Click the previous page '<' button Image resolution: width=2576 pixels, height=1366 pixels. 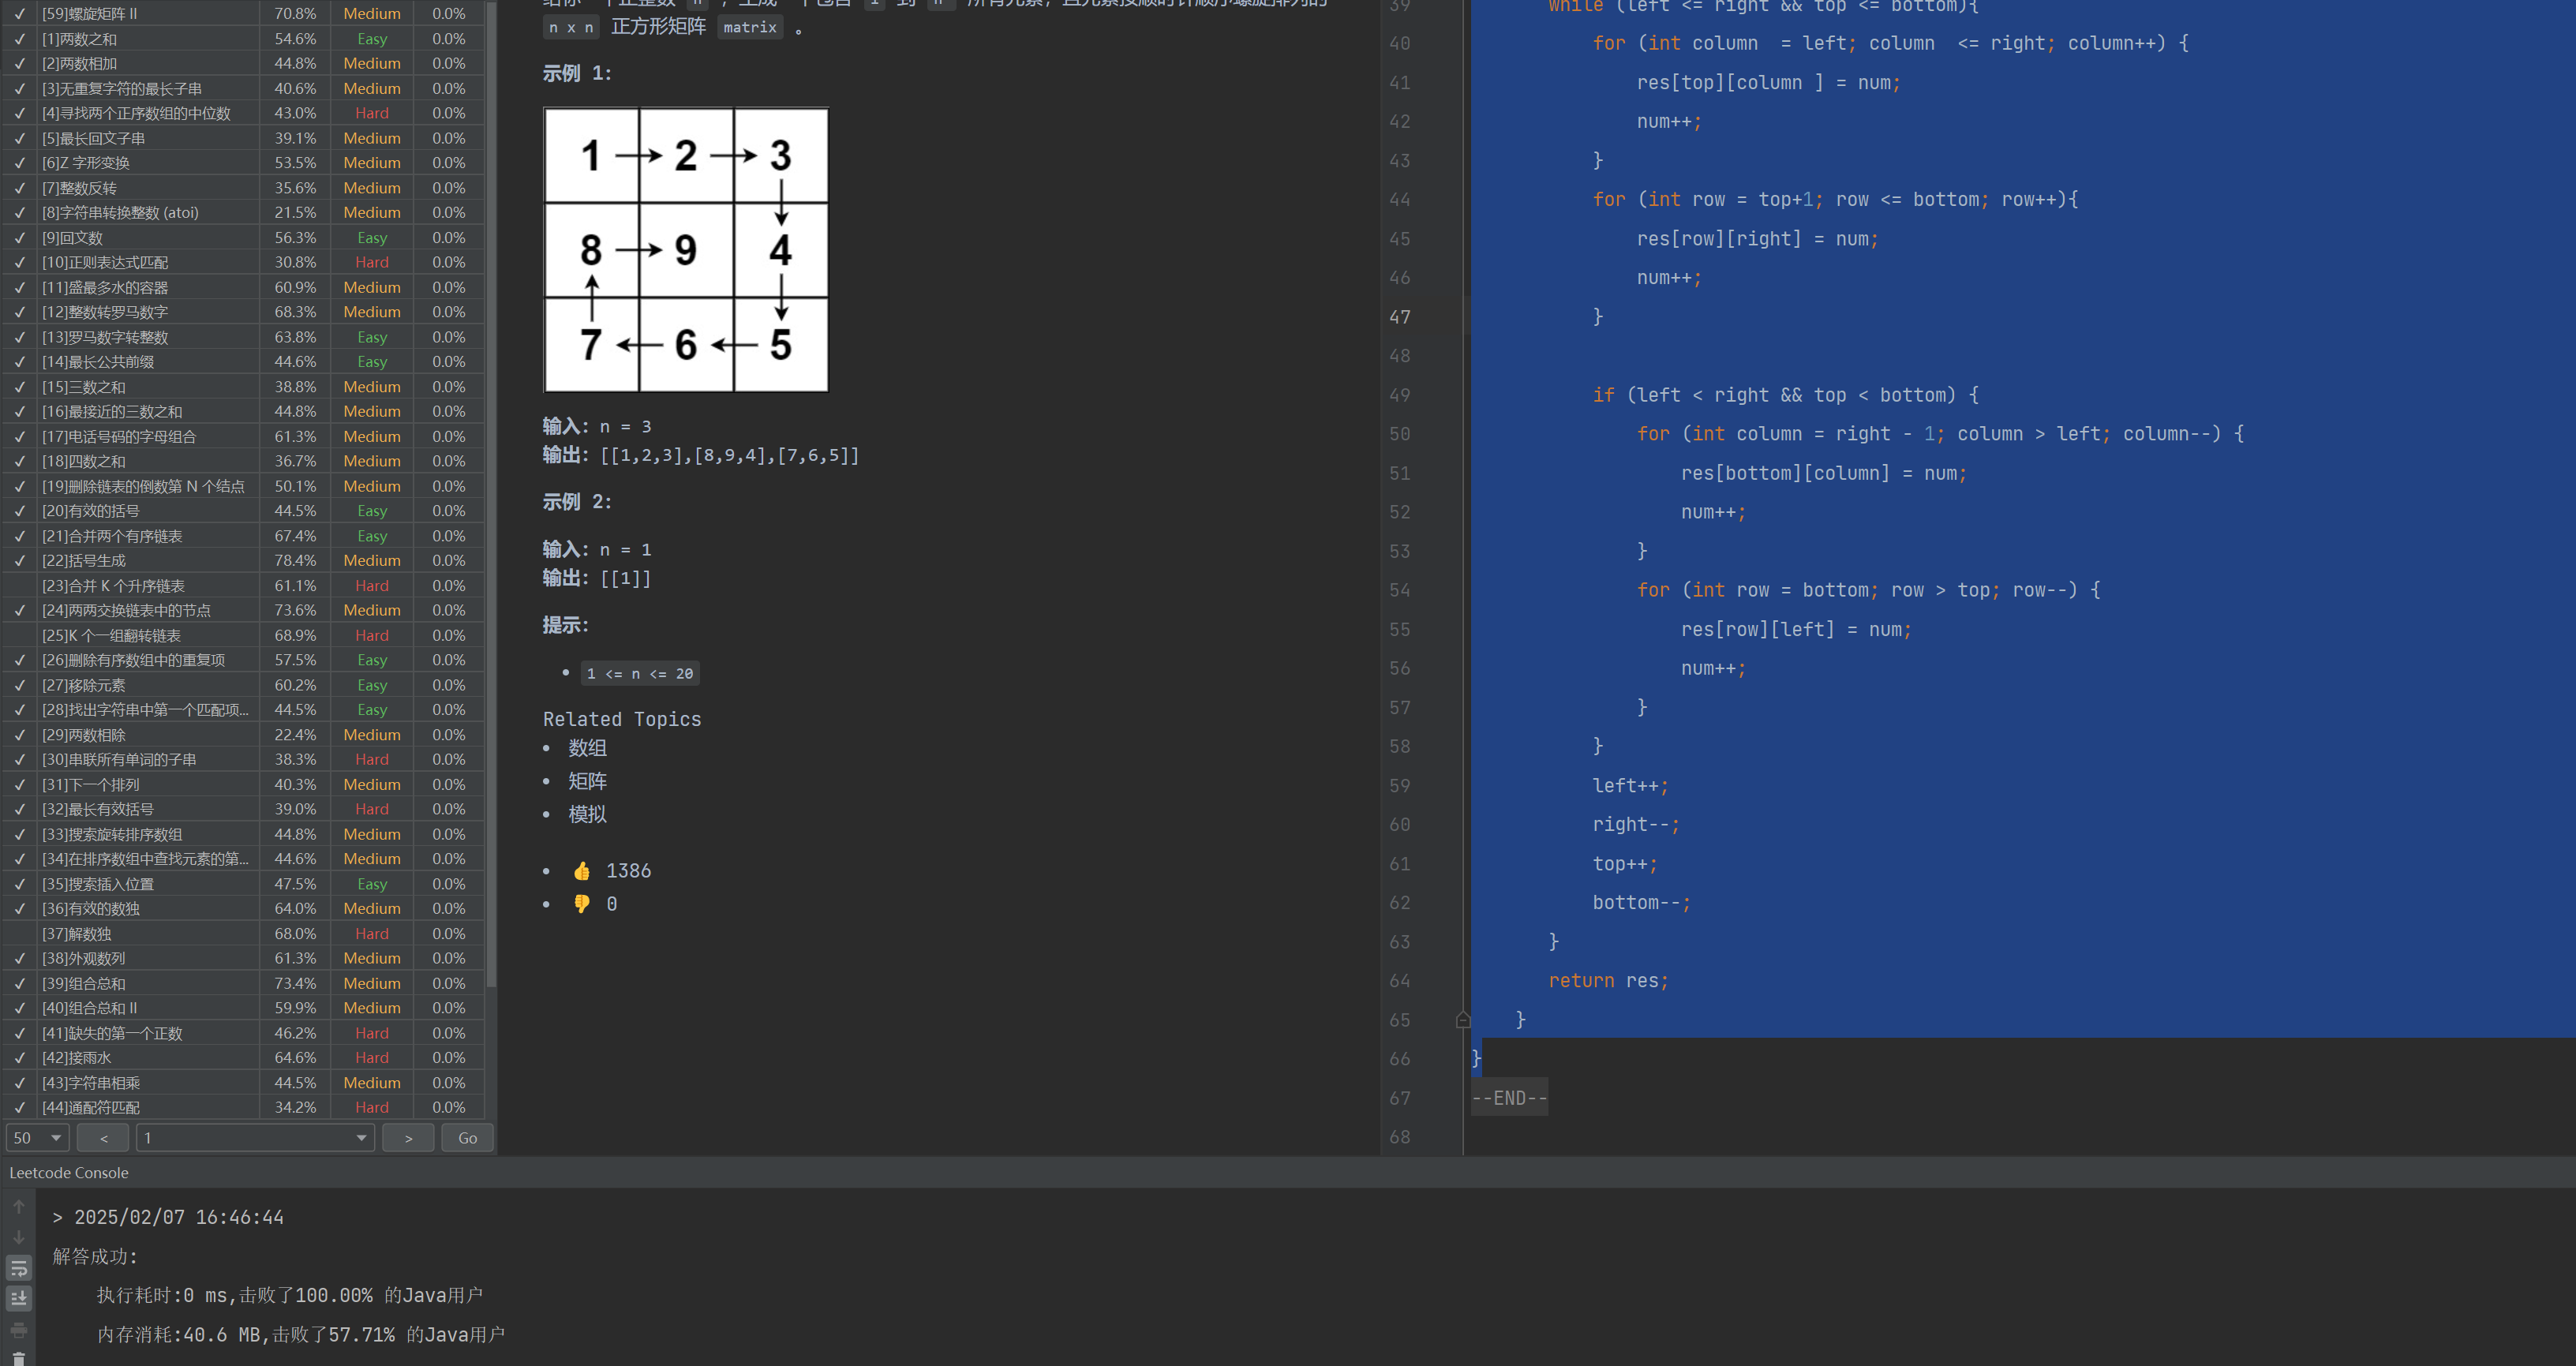pyautogui.click(x=104, y=1138)
